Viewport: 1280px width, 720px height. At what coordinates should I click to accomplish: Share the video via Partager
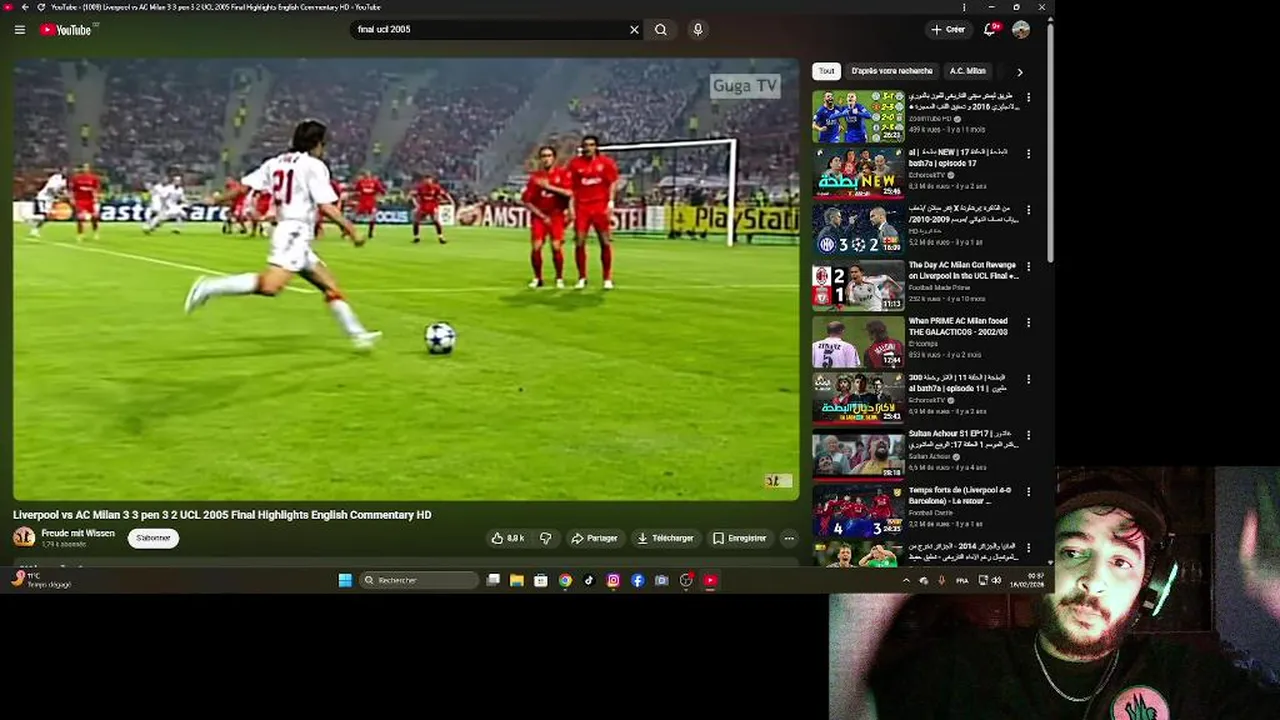(594, 538)
